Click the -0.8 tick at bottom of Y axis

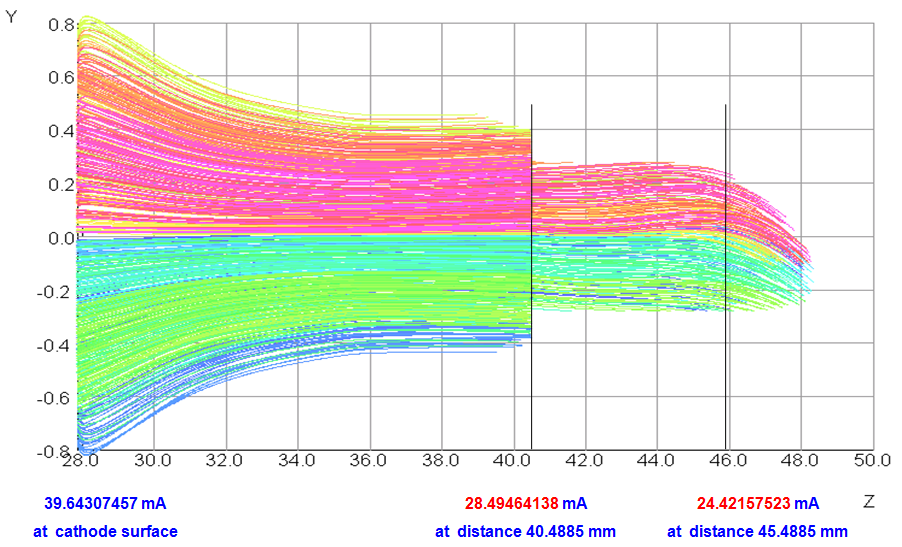[58, 451]
